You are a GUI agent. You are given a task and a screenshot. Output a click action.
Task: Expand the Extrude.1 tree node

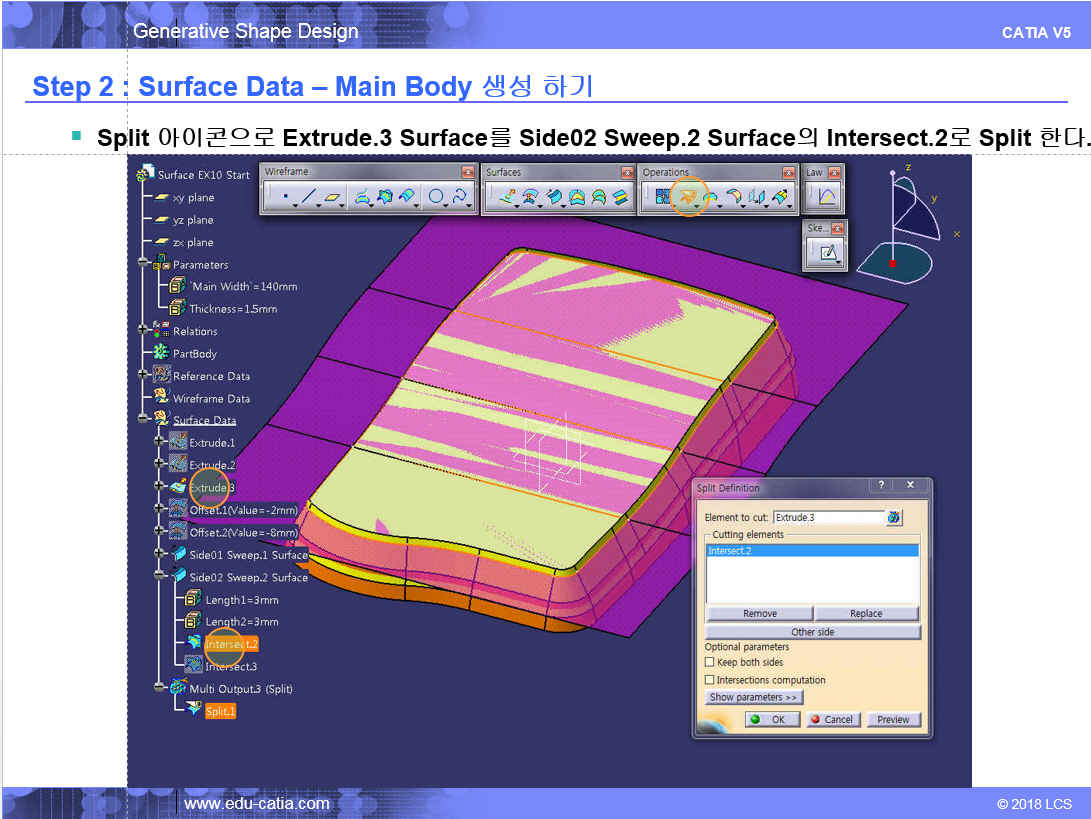tap(160, 442)
